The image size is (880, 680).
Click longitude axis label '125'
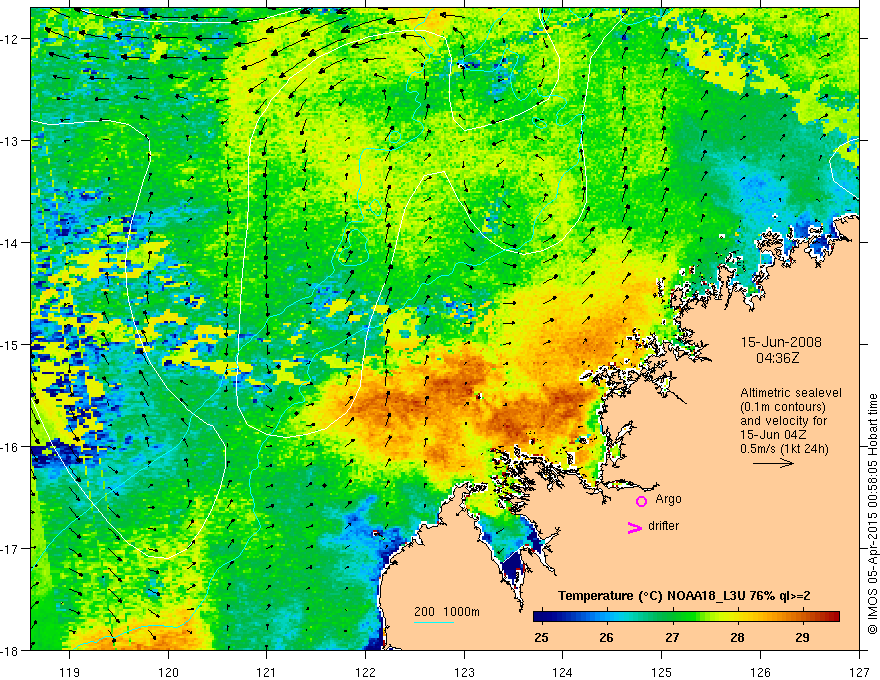662,672
